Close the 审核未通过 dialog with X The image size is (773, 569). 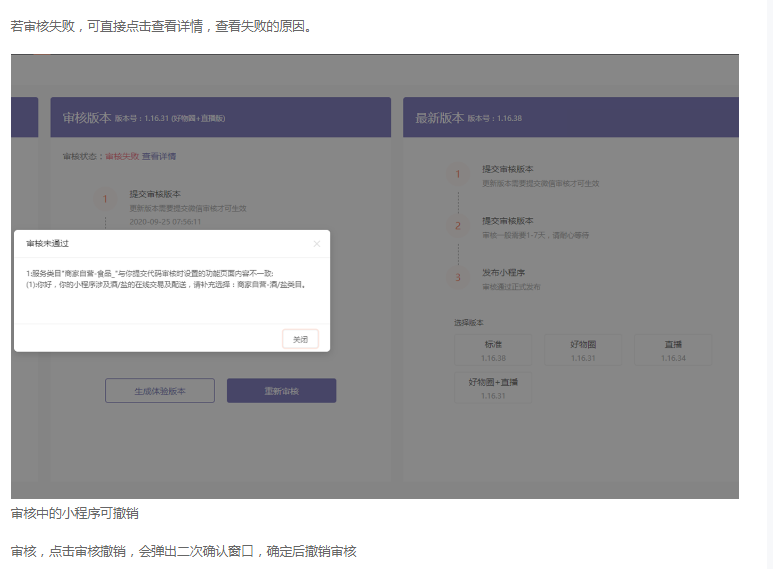[x=317, y=243]
